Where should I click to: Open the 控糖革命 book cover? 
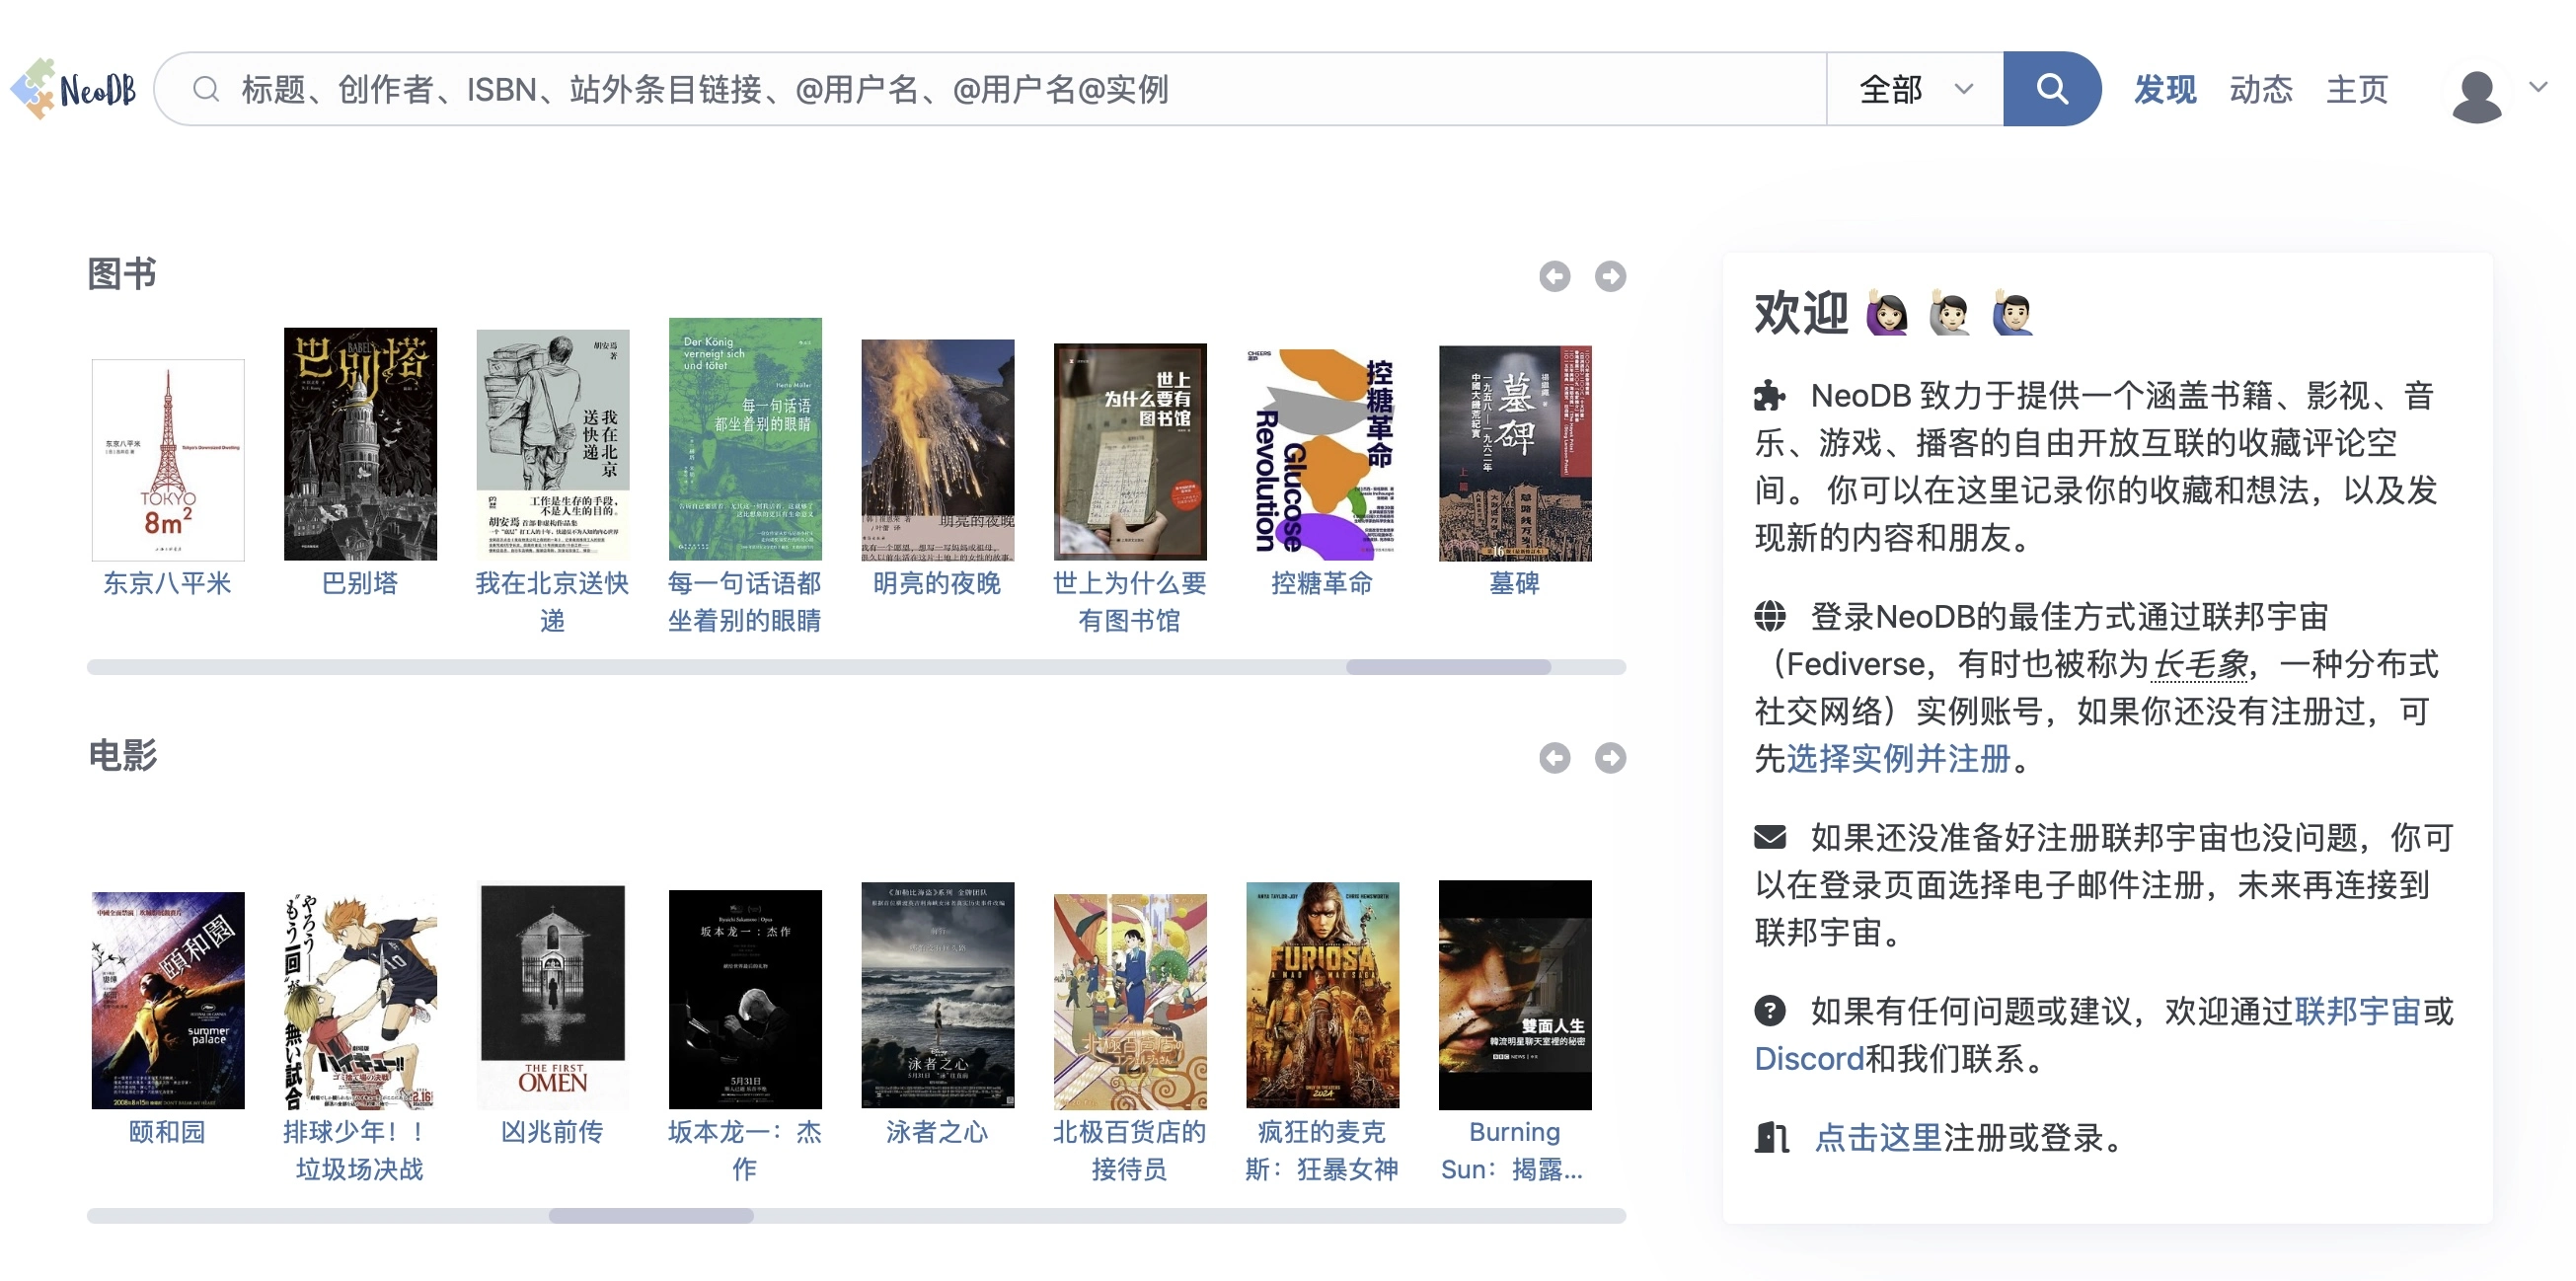[x=1322, y=454]
